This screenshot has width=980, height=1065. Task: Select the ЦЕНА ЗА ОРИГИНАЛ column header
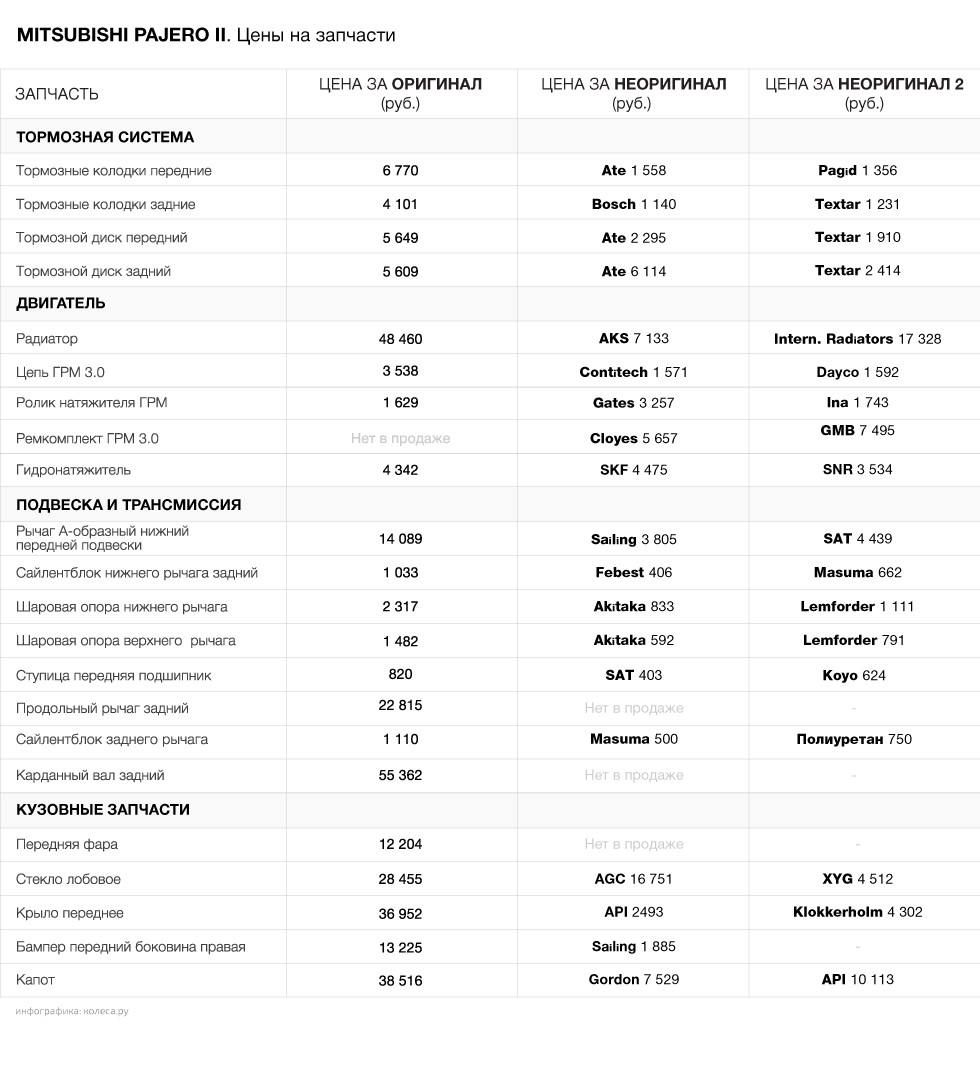pos(401,93)
